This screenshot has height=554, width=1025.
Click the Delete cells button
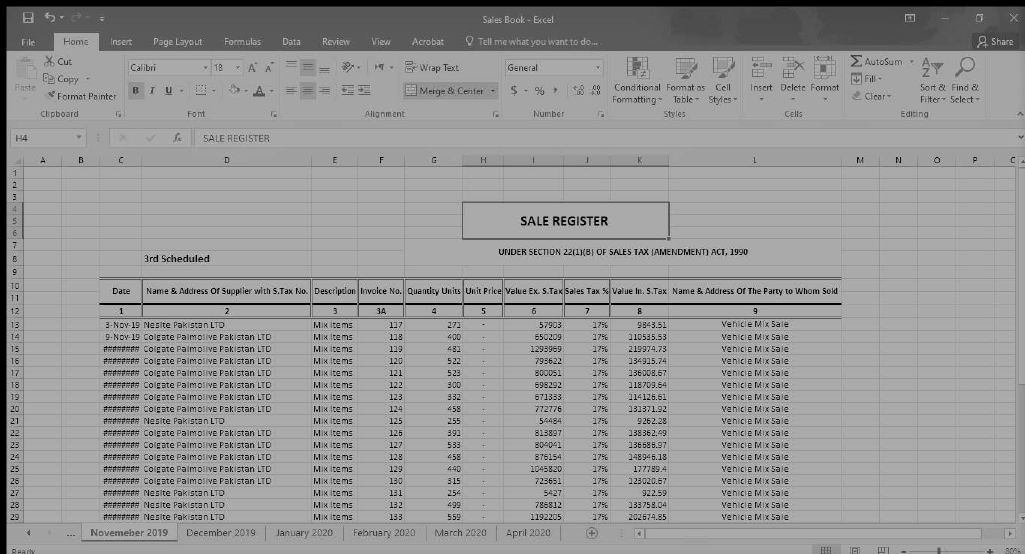tap(793, 80)
